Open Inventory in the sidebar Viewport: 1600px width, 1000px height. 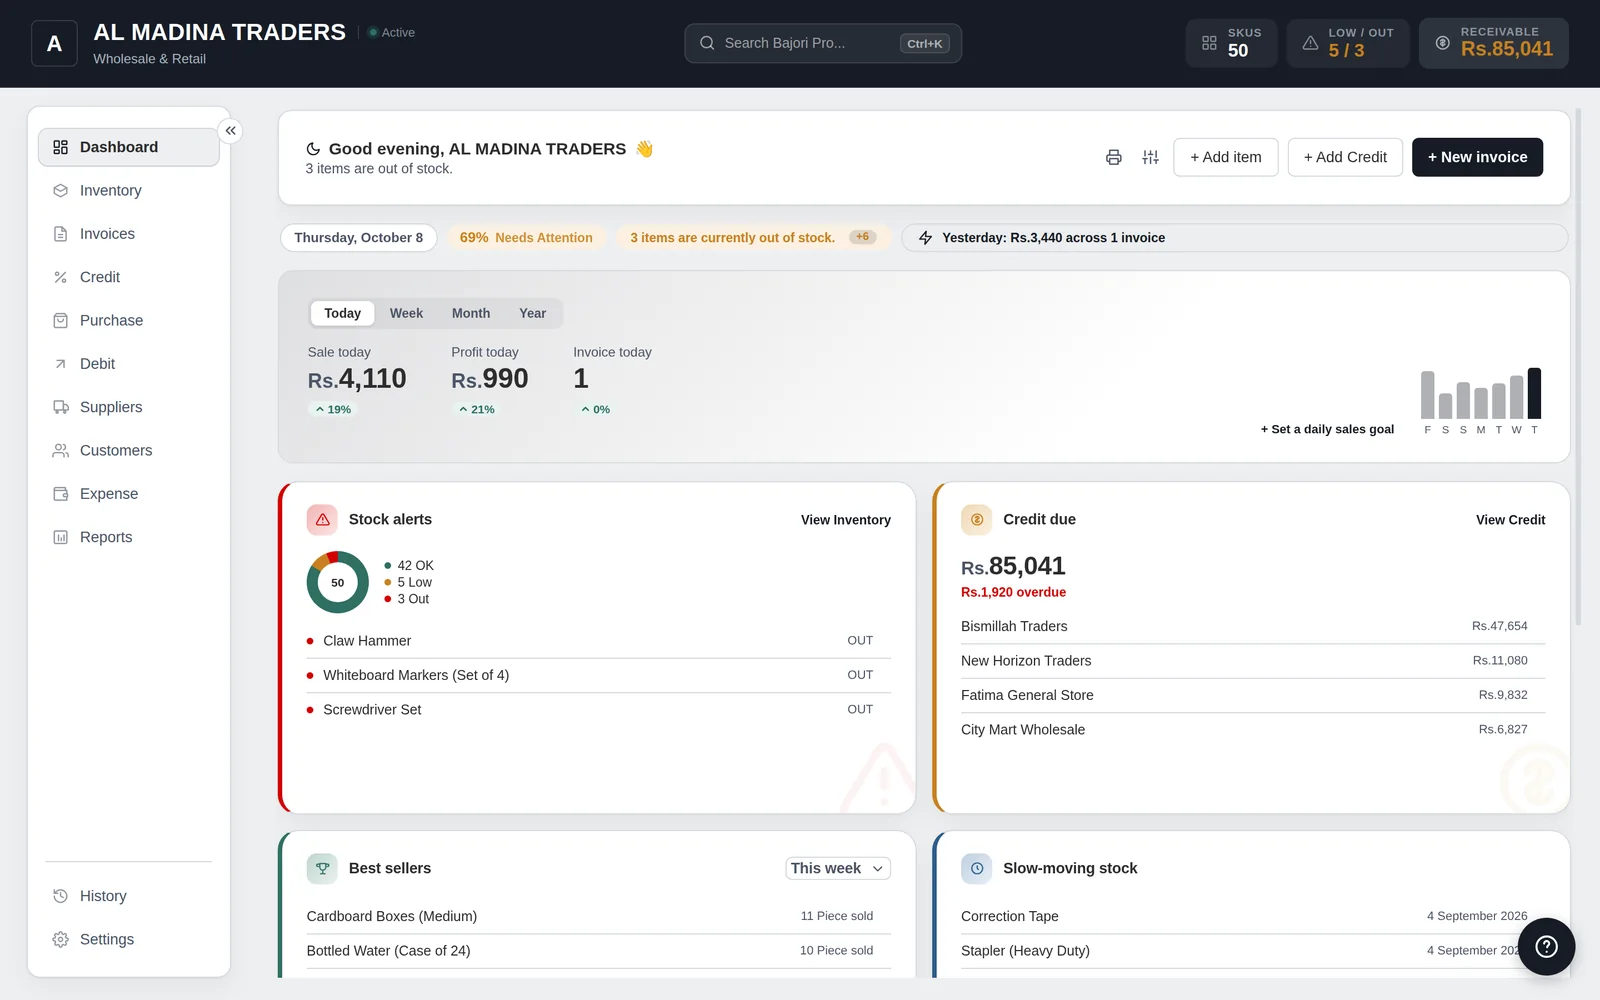point(129,190)
